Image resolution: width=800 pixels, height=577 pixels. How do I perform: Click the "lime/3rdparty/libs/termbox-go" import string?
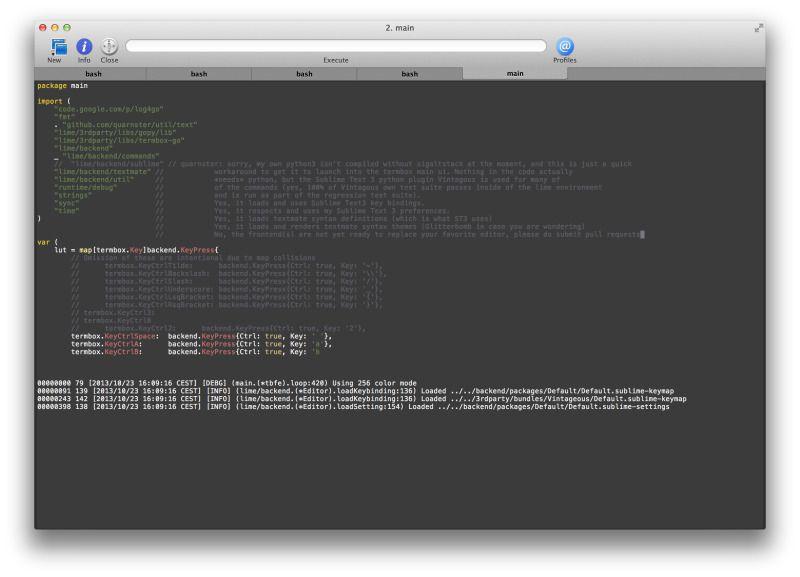119,140
